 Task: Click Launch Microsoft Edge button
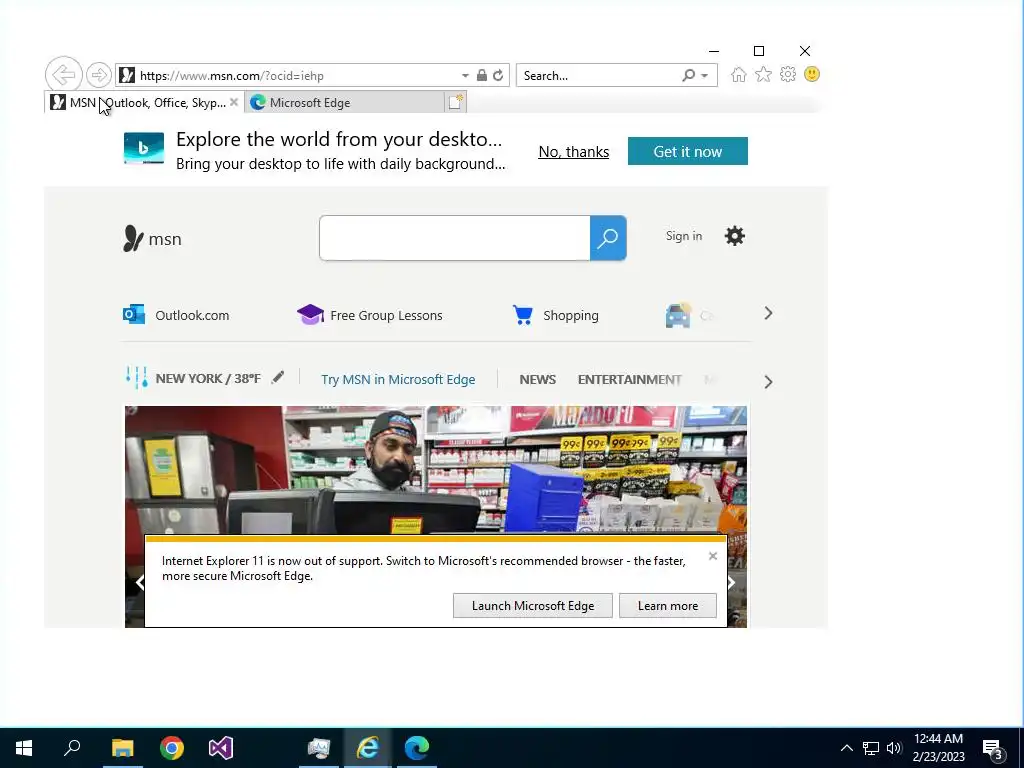coord(533,605)
